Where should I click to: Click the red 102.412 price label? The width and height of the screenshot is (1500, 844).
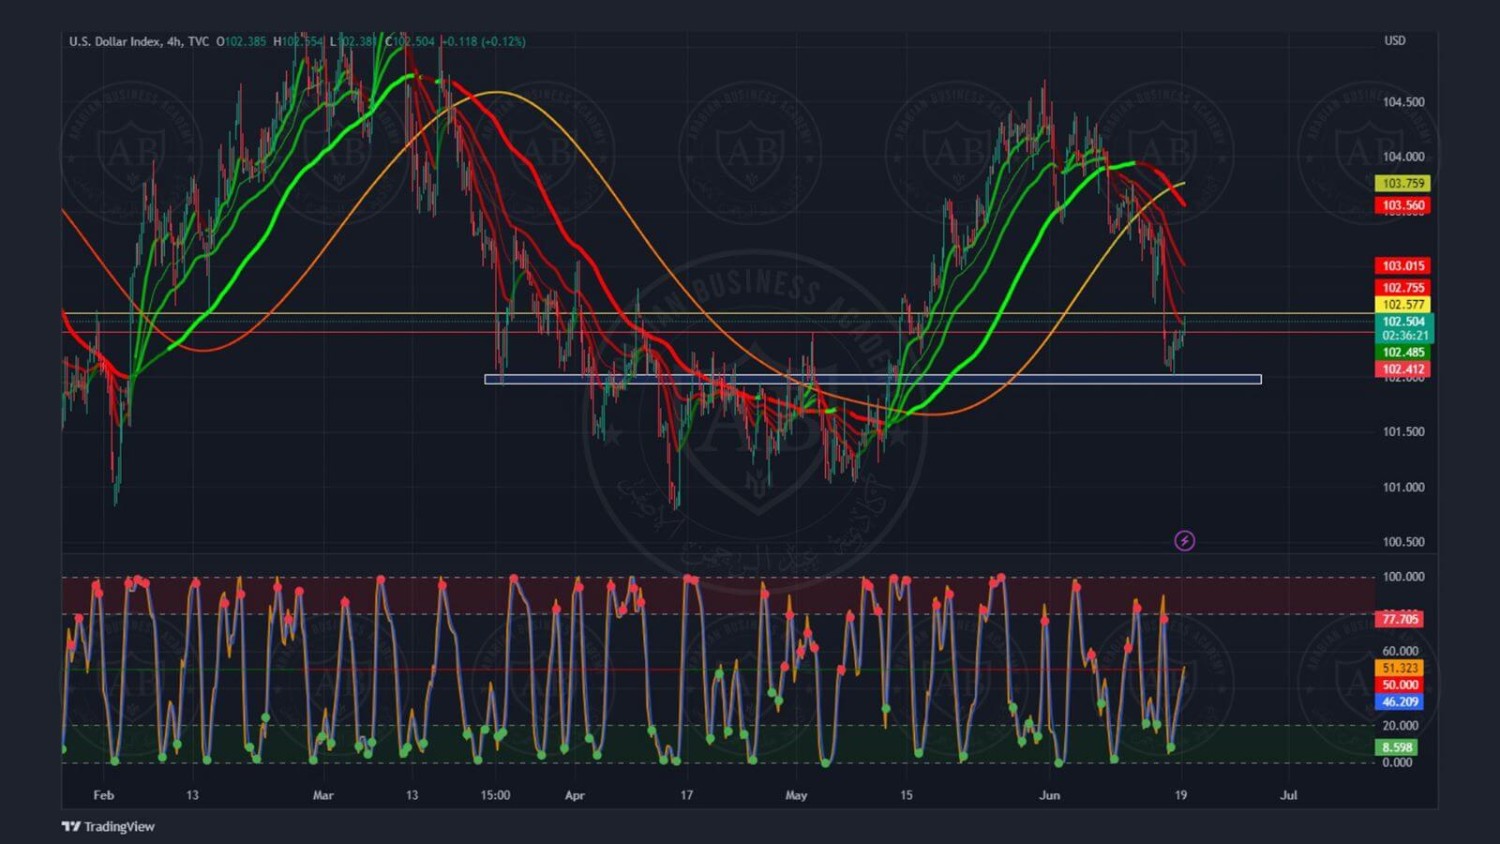(x=1403, y=369)
